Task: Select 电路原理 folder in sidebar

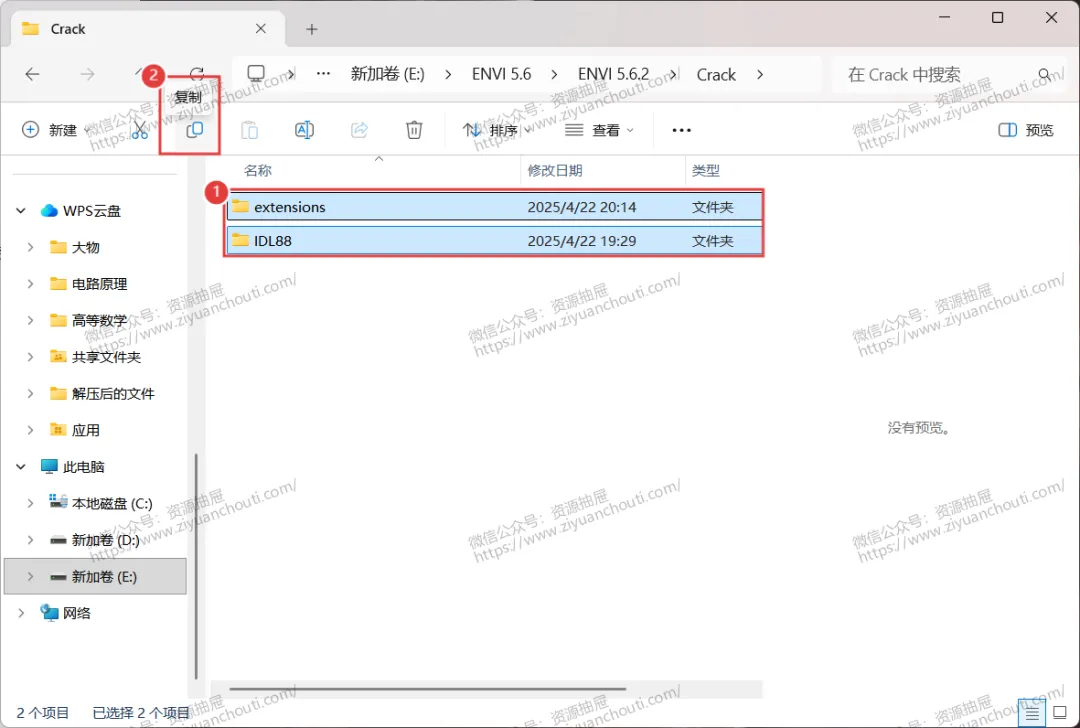Action: coord(89,284)
